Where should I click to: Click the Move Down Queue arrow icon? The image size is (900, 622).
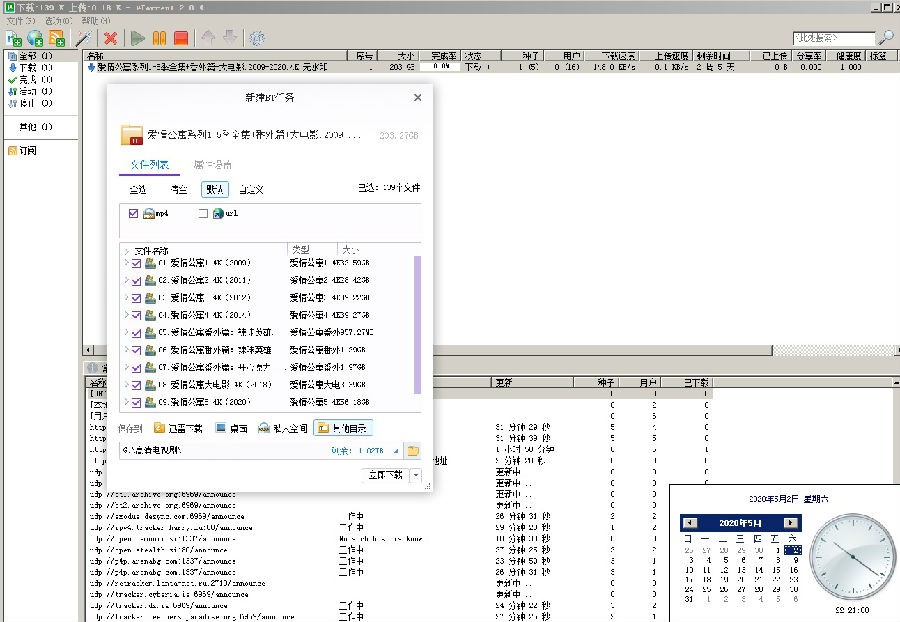click(x=230, y=38)
